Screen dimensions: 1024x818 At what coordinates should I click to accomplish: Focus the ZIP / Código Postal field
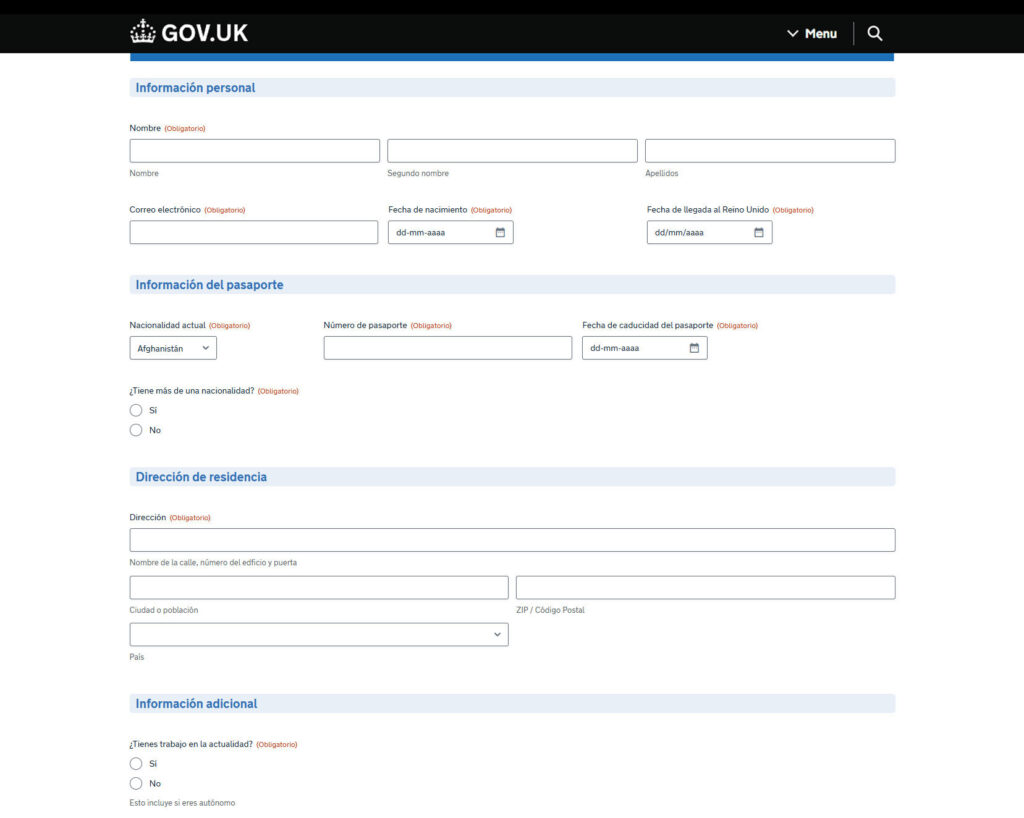pos(705,587)
